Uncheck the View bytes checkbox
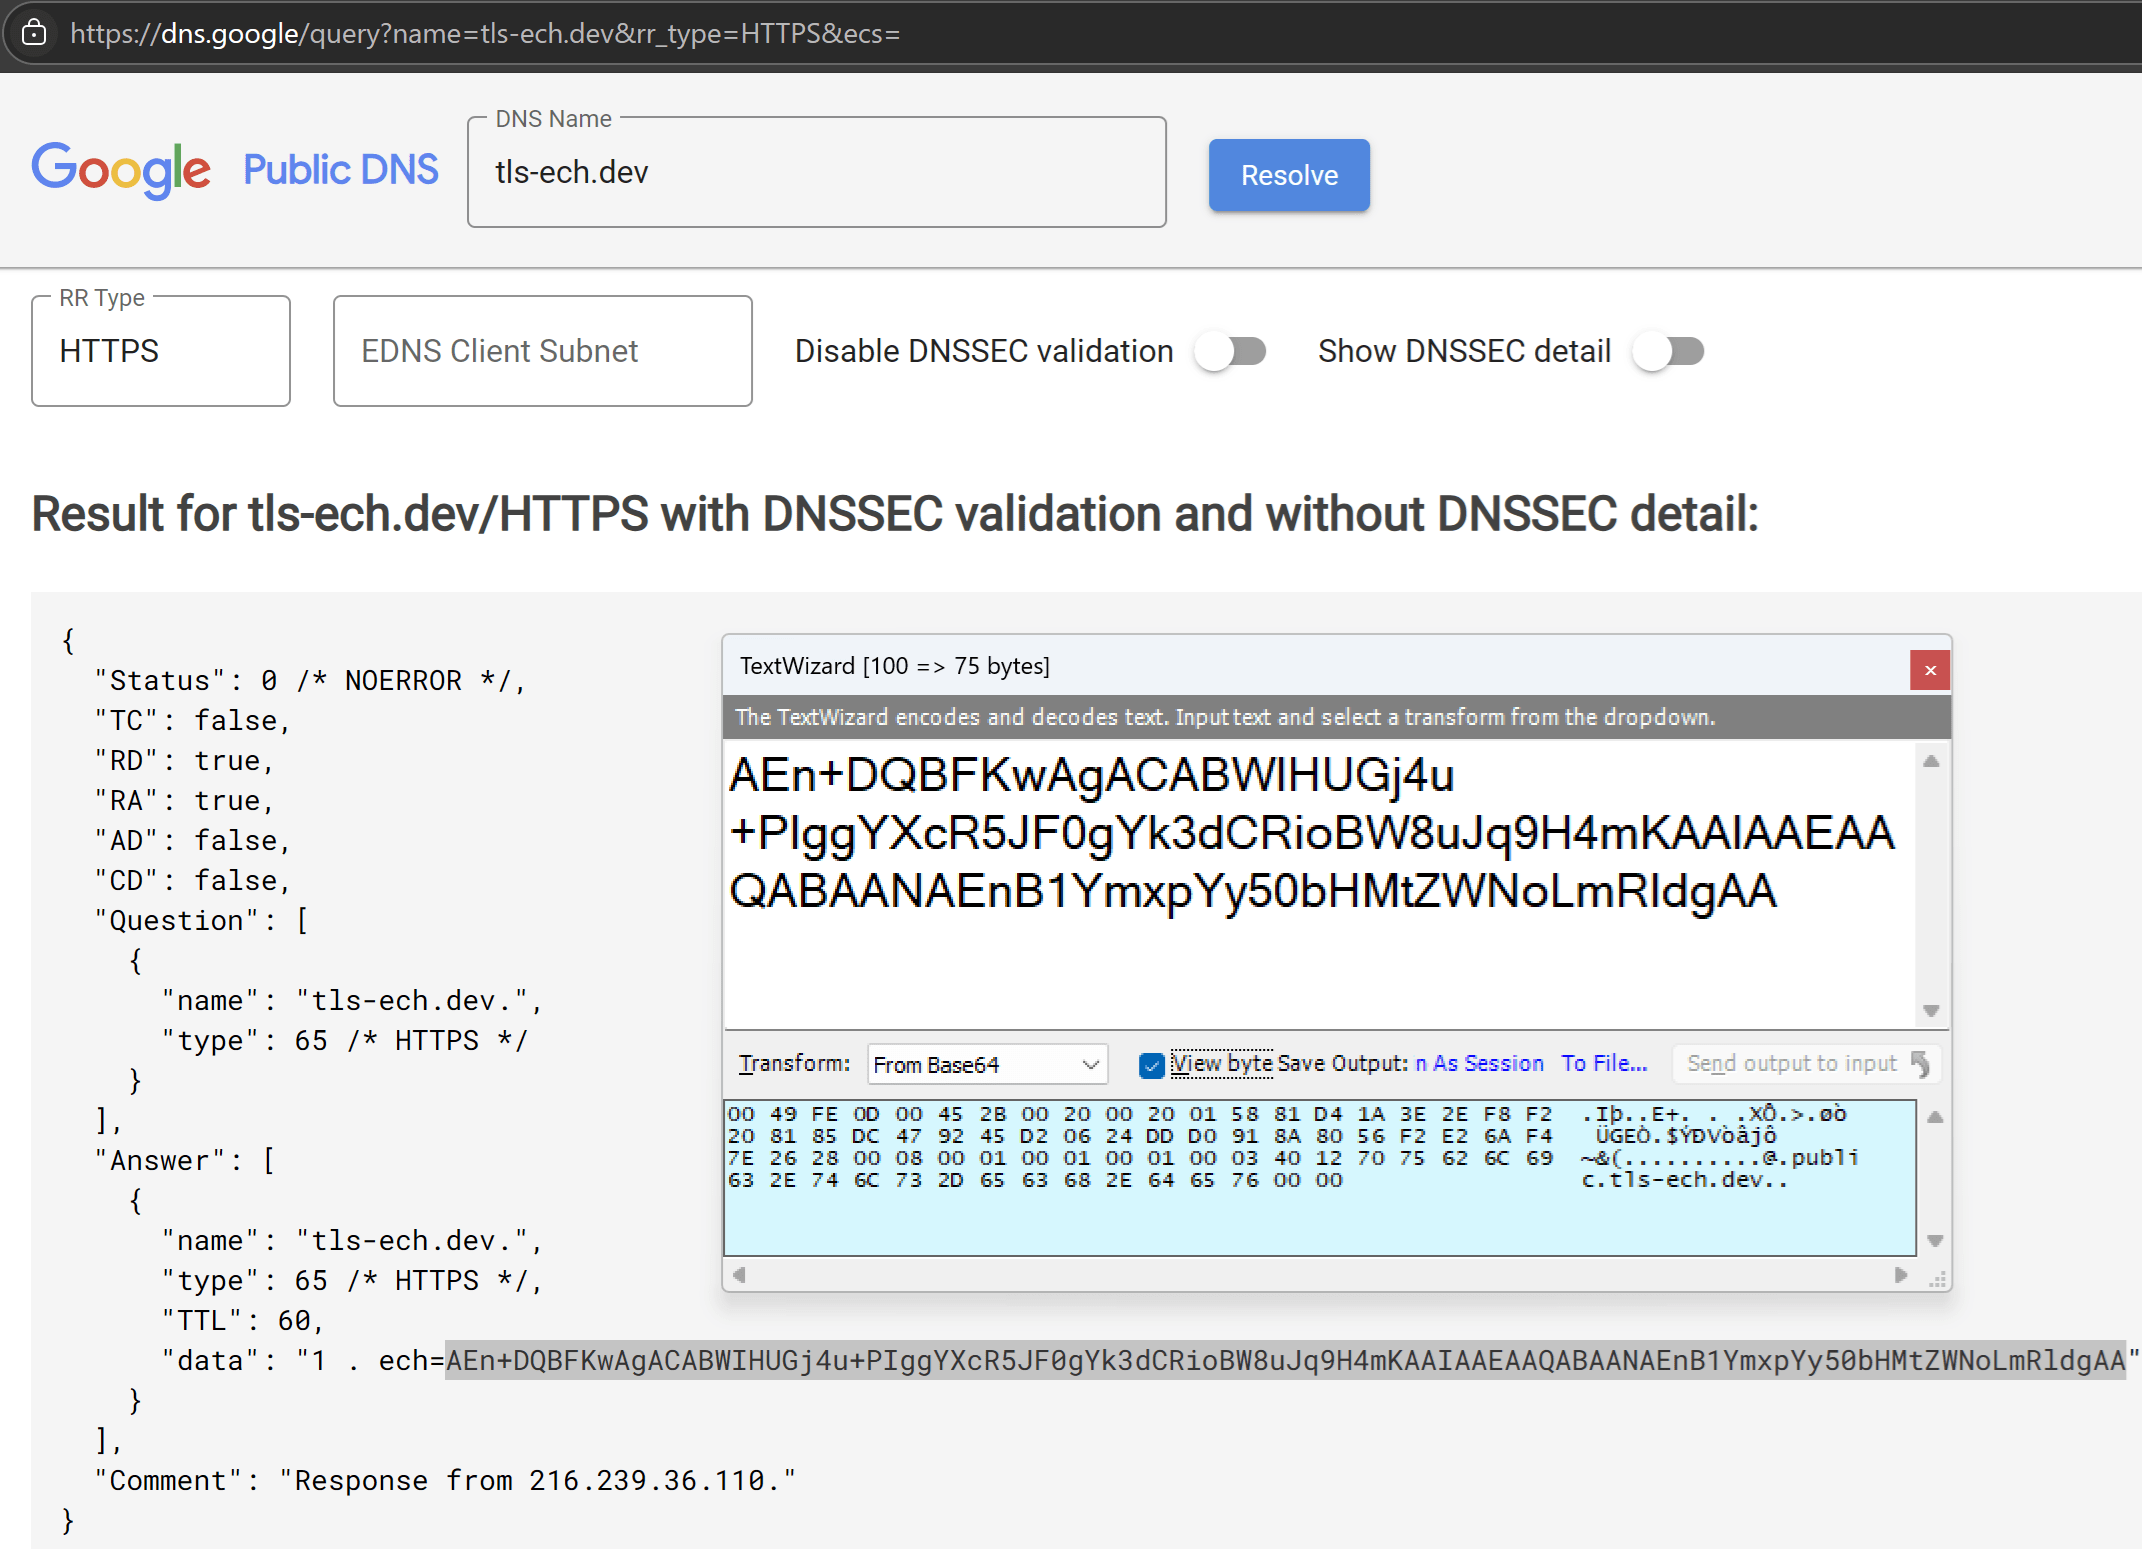The height and width of the screenshot is (1550, 2142). click(x=1152, y=1065)
